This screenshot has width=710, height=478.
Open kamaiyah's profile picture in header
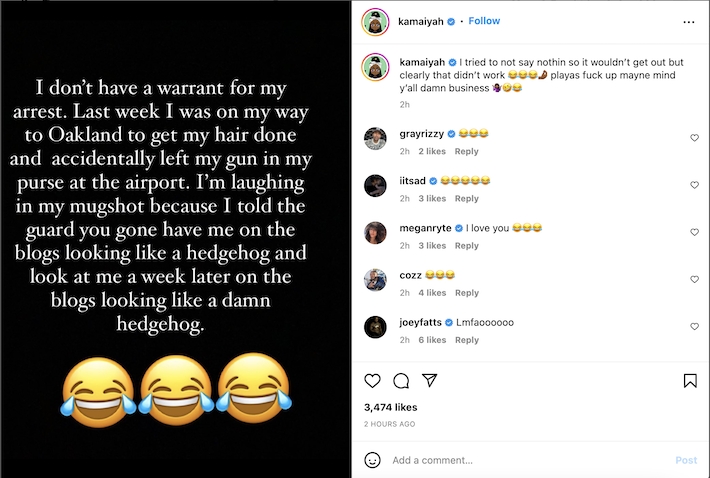375,21
